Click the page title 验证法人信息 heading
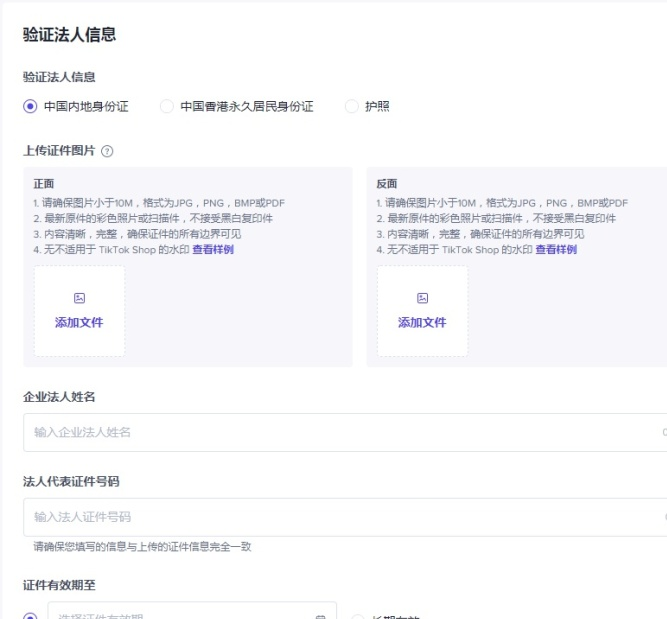667x619 pixels. pos(69,34)
